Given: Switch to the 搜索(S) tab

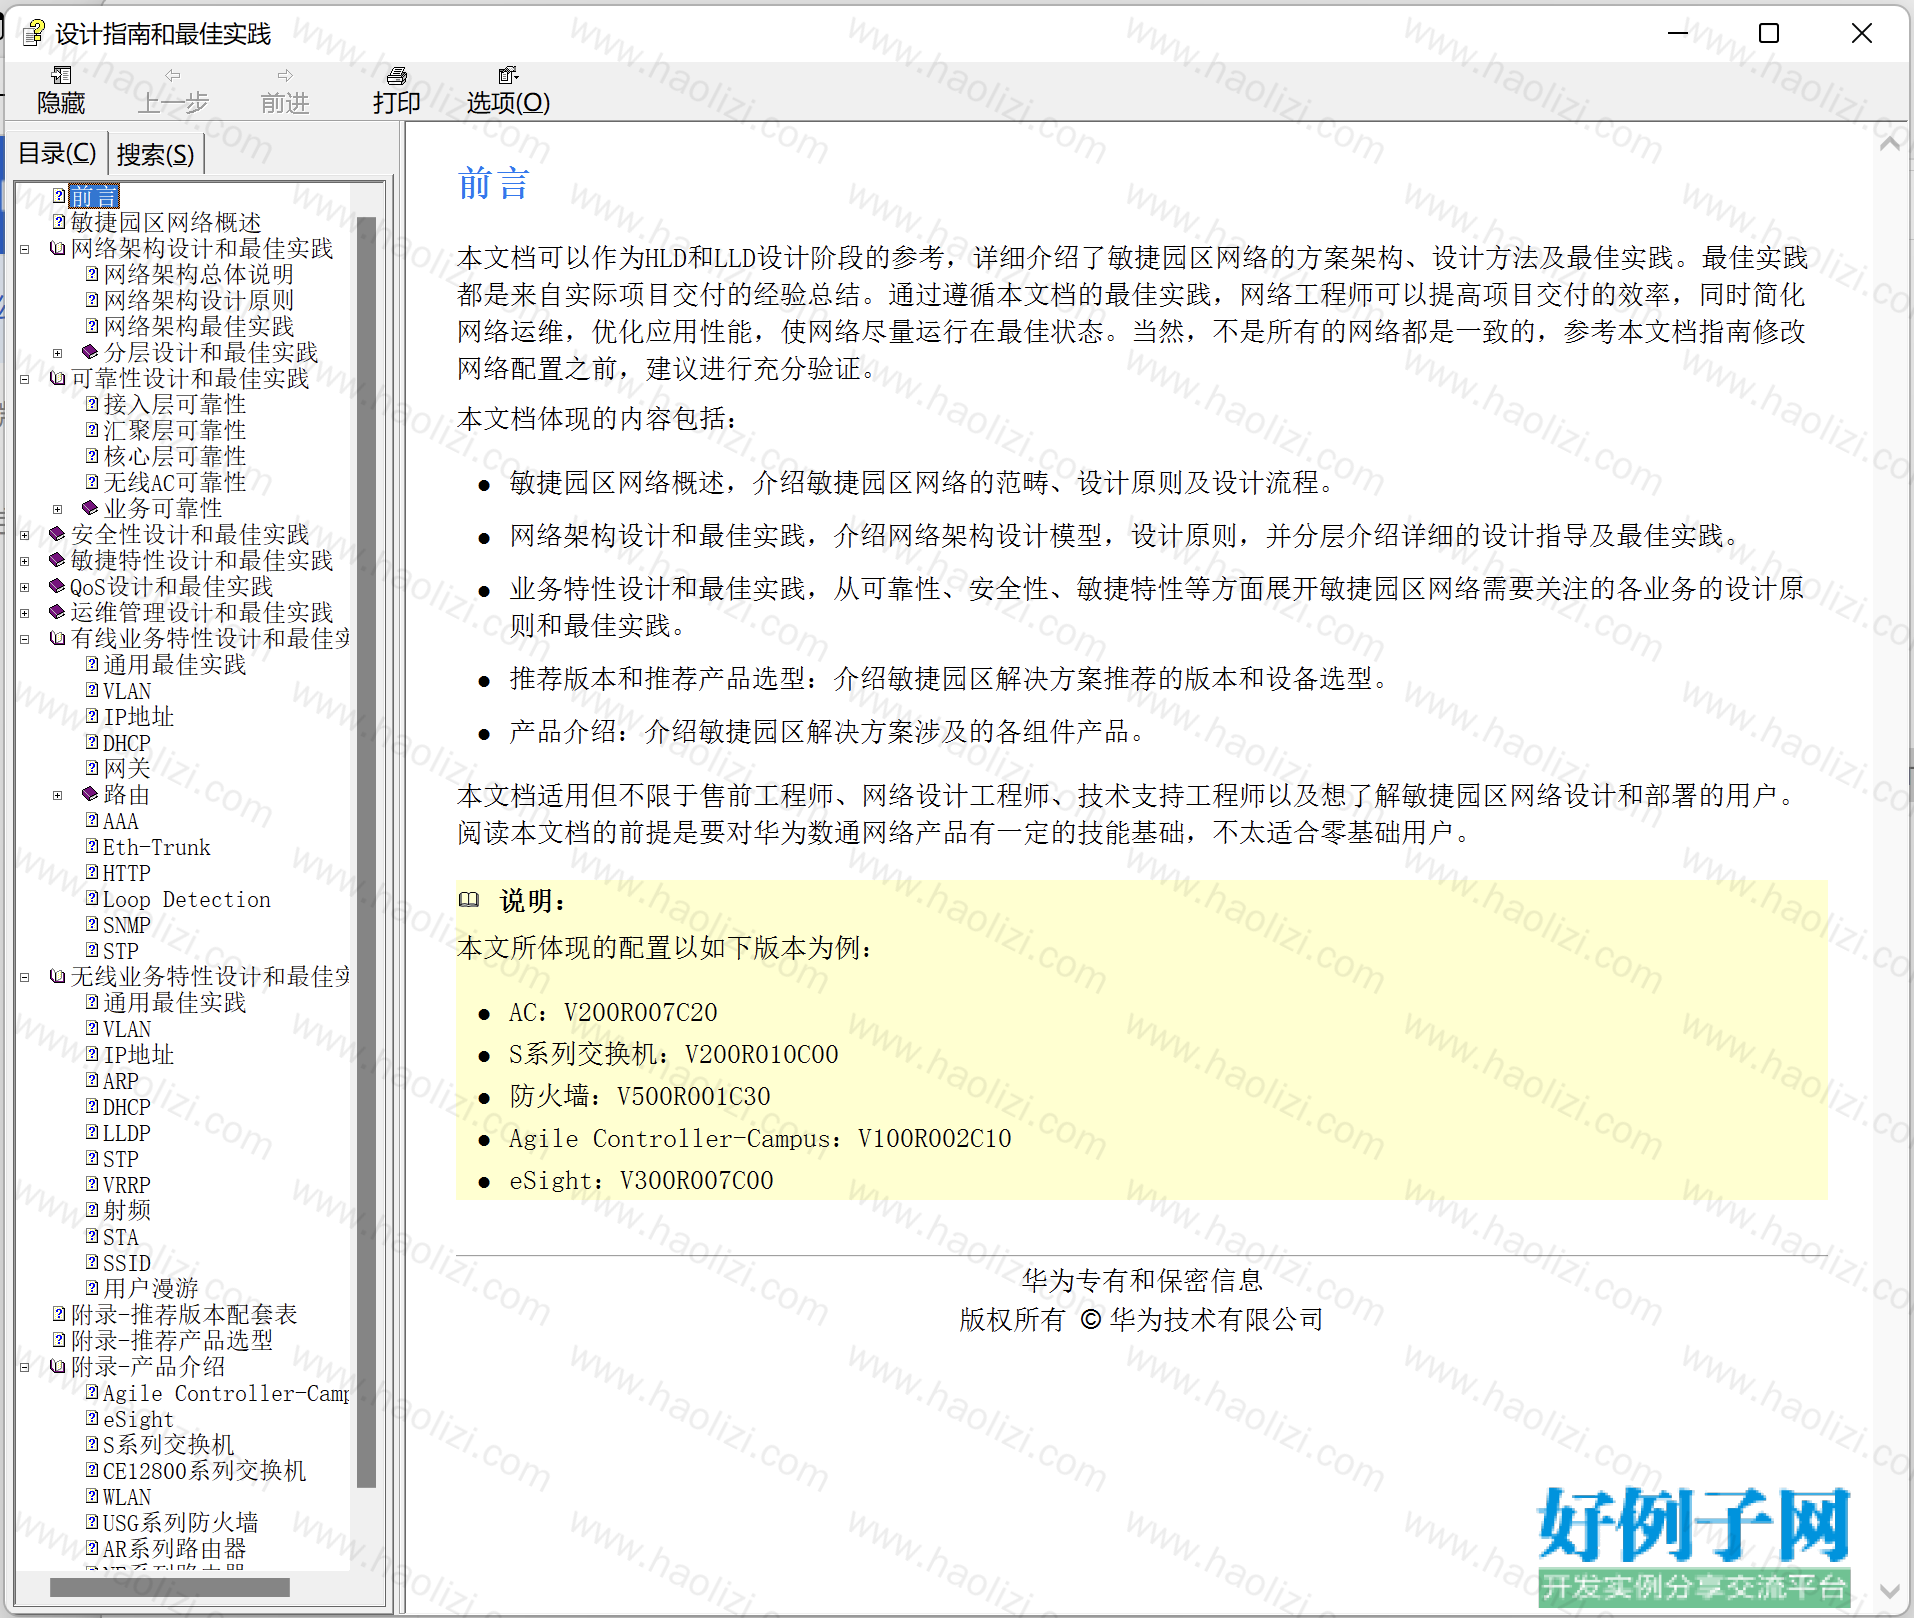Looking at the screenshot, I should click(x=155, y=154).
